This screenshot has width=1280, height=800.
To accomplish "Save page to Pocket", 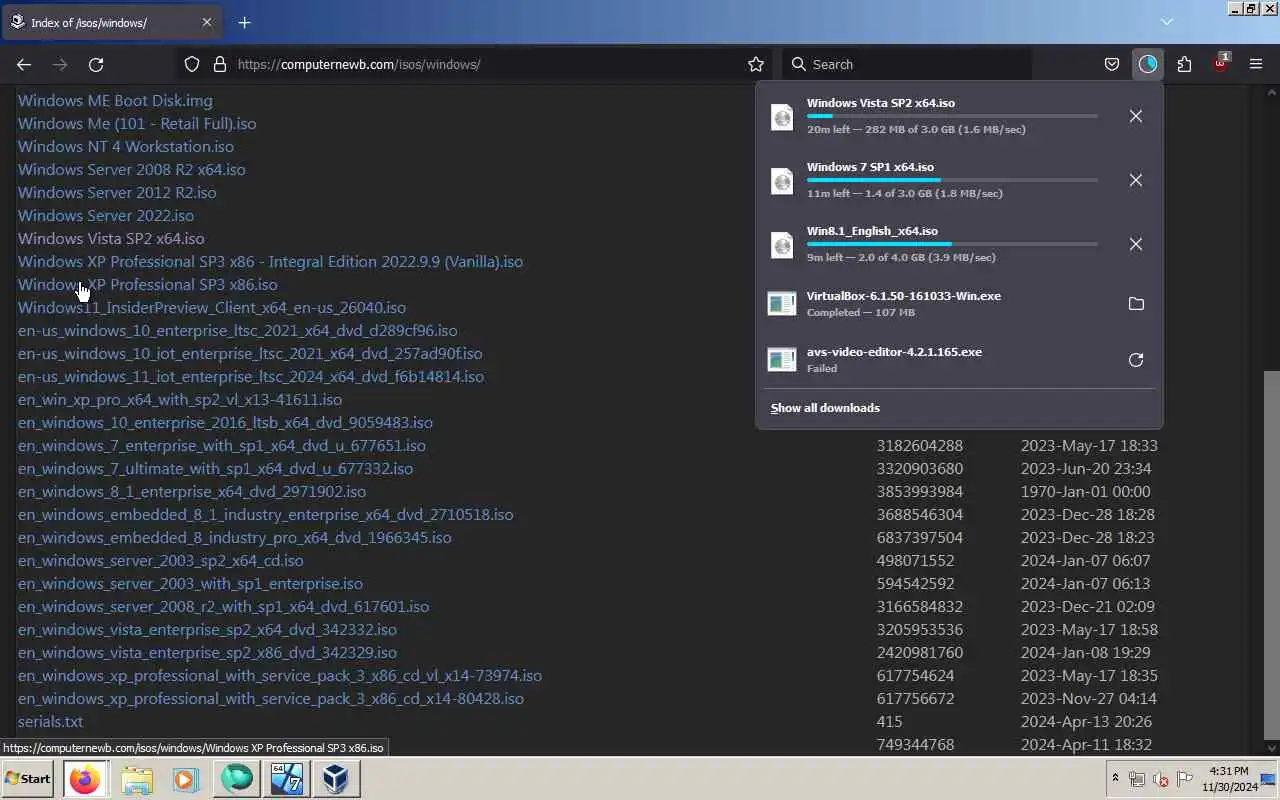I will (x=1111, y=64).
